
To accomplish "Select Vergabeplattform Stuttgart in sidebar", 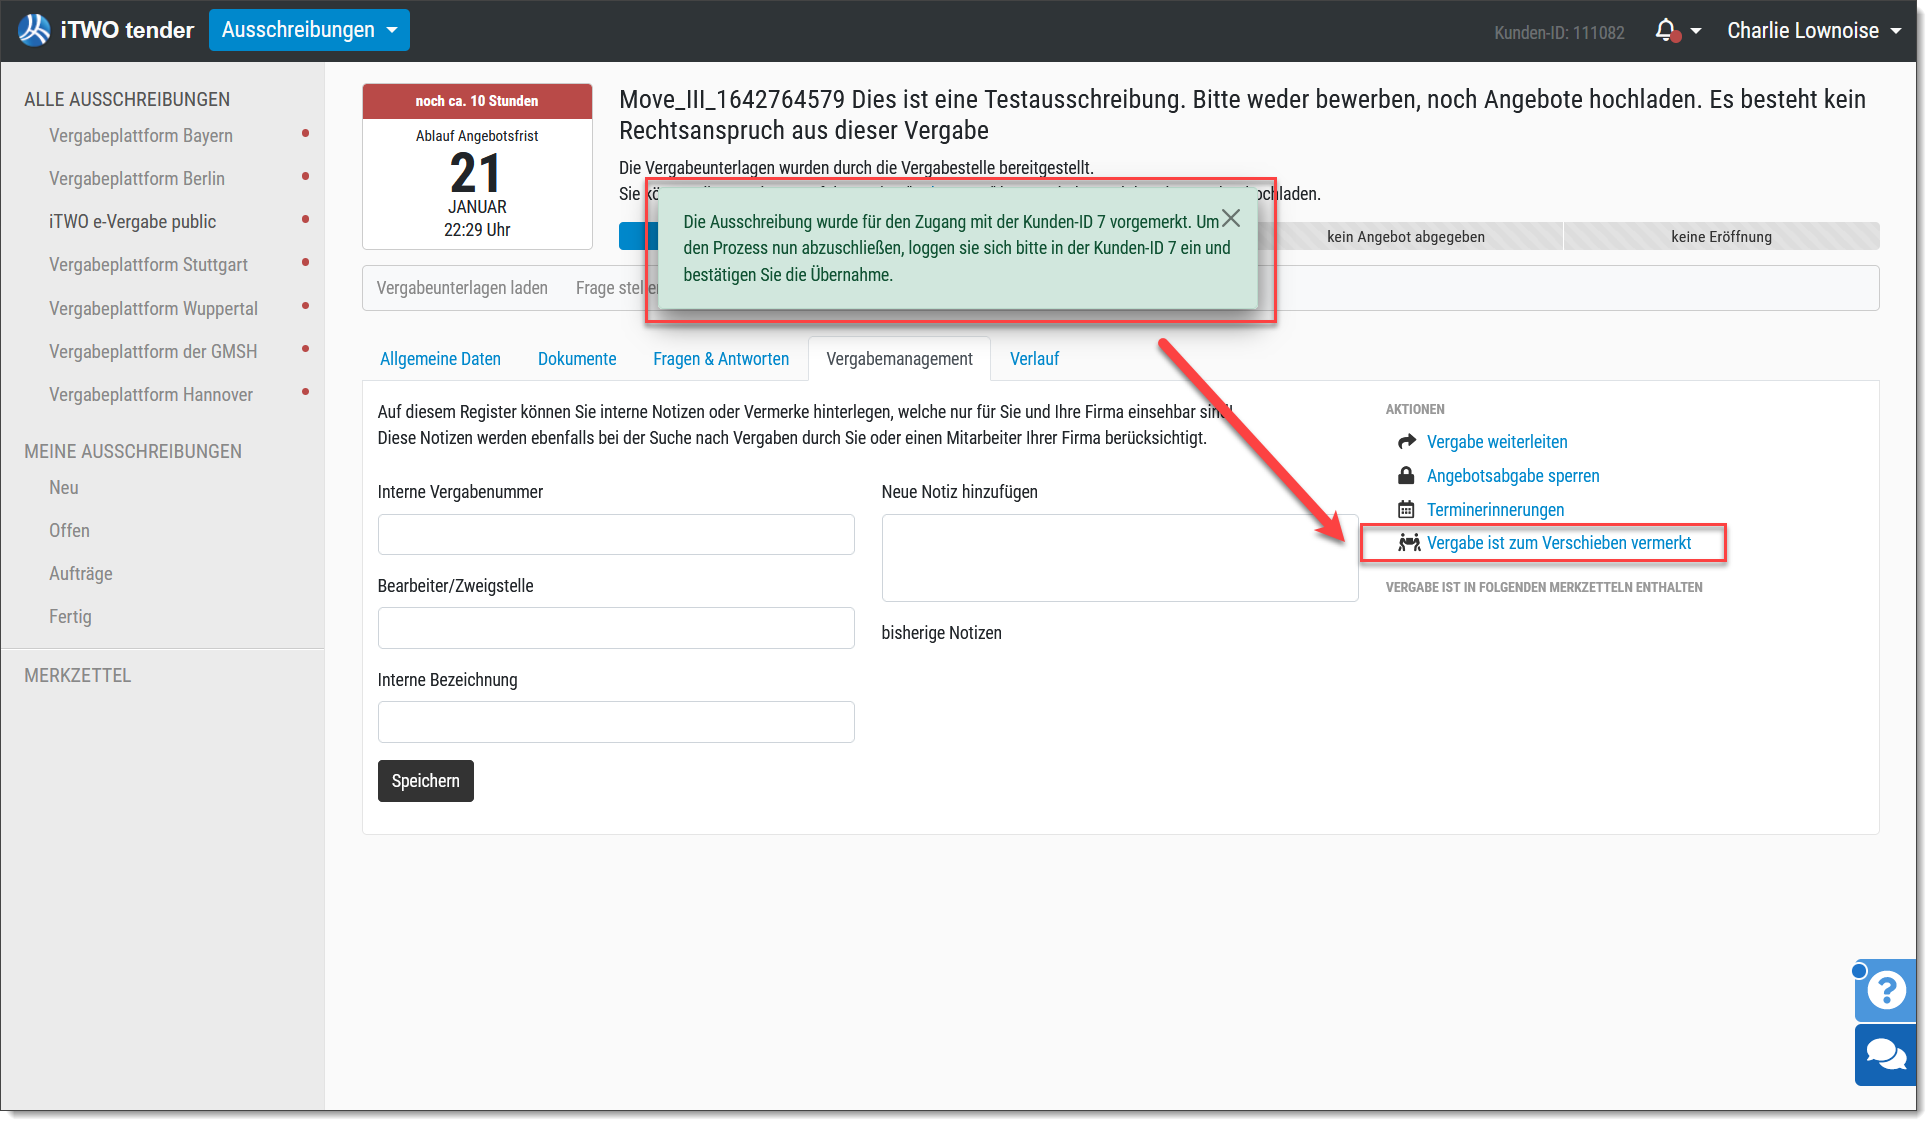I will [148, 264].
